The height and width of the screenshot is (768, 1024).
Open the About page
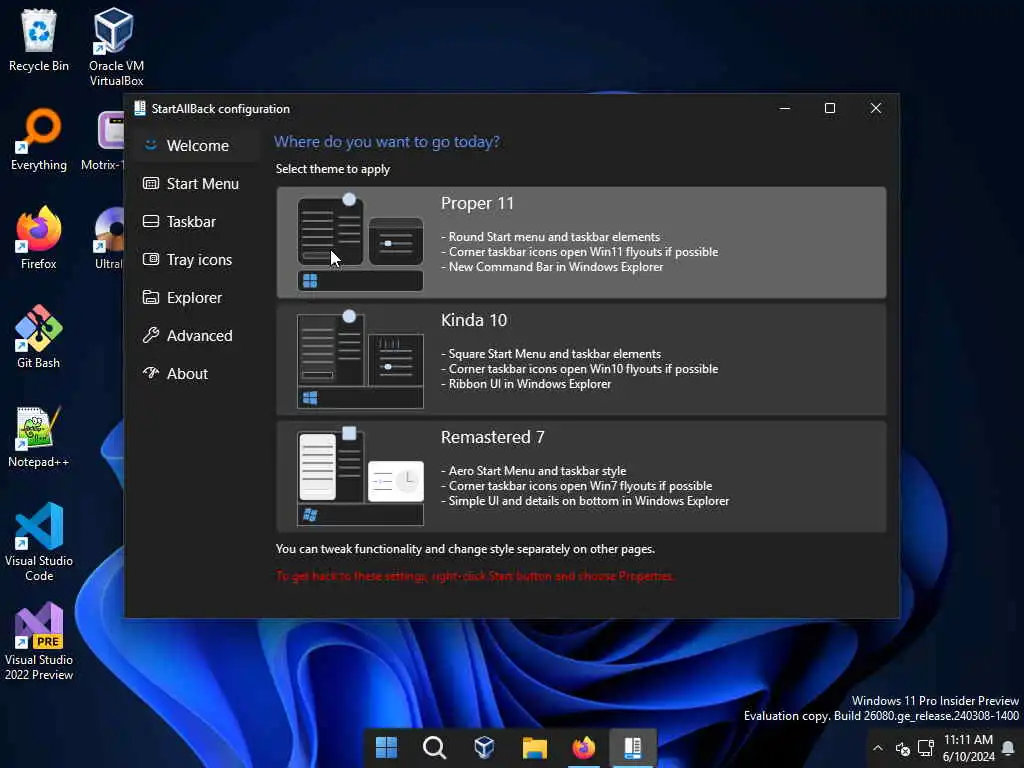[x=197, y=373]
